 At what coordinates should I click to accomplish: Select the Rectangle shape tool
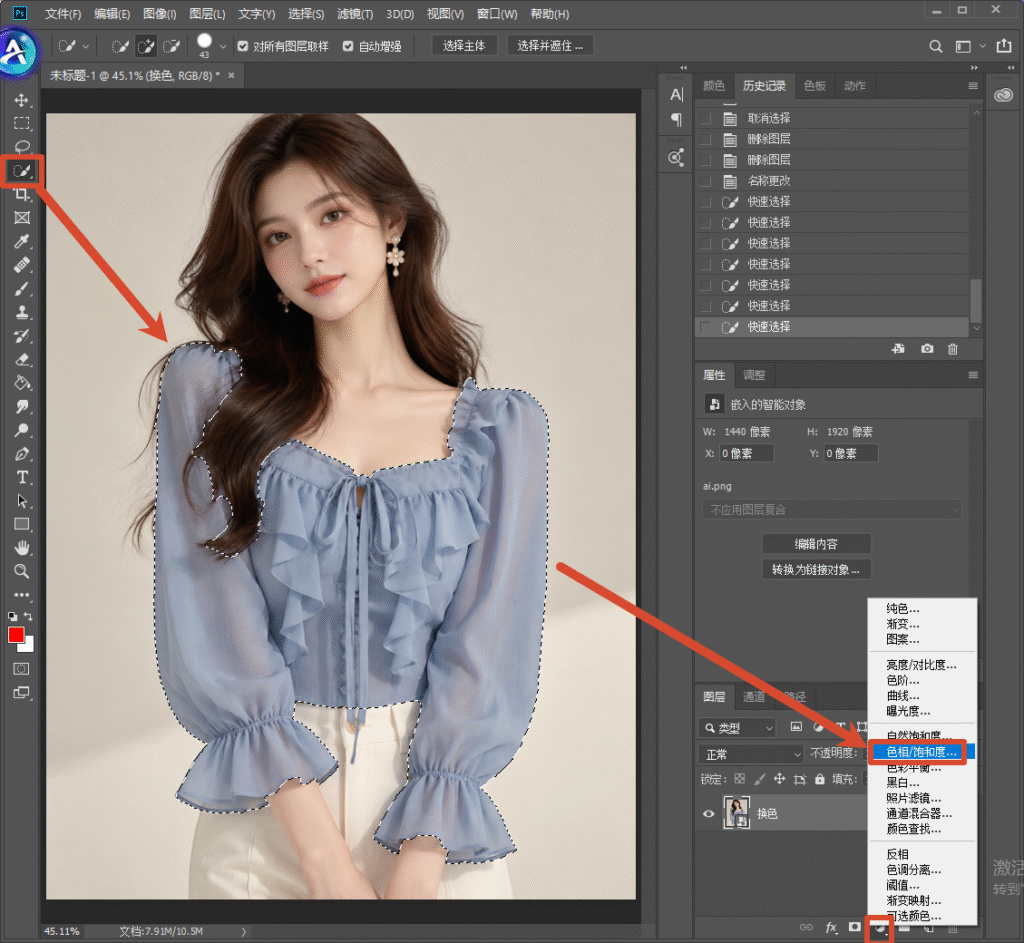coord(22,524)
